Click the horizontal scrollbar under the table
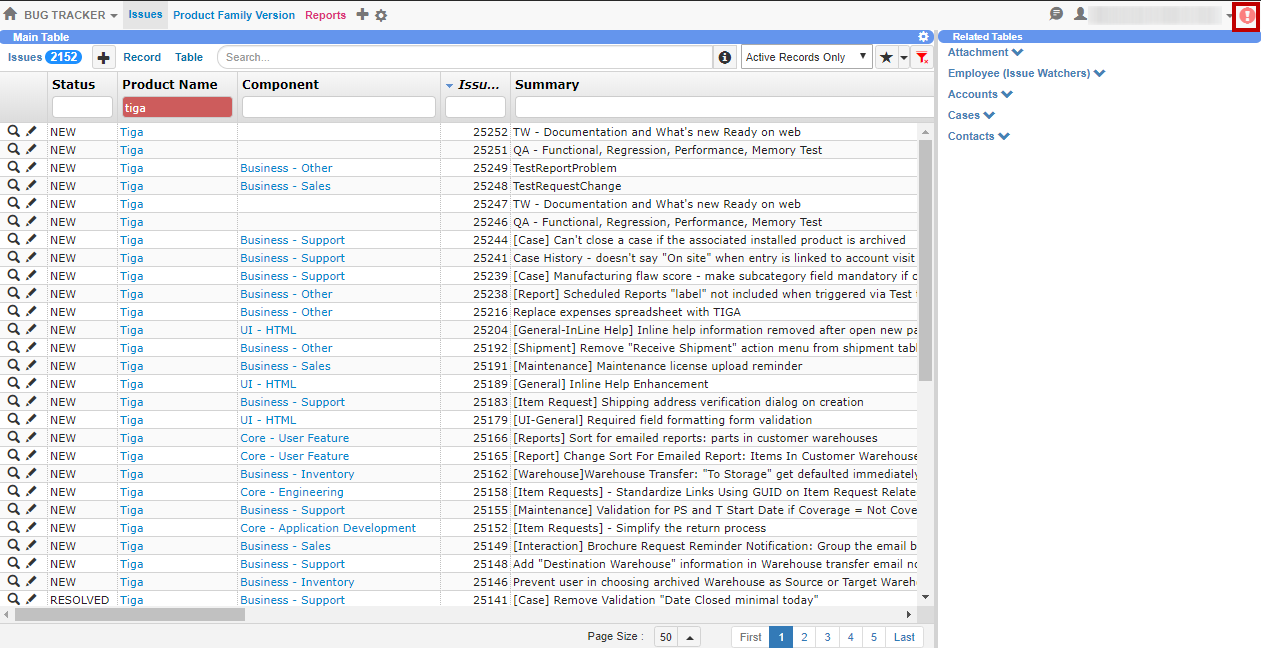 pos(130,615)
